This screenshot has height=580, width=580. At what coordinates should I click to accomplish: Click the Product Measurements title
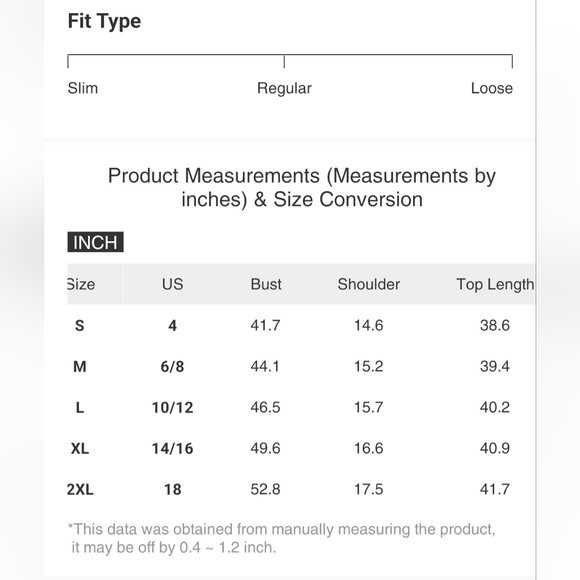click(x=302, y=188)
